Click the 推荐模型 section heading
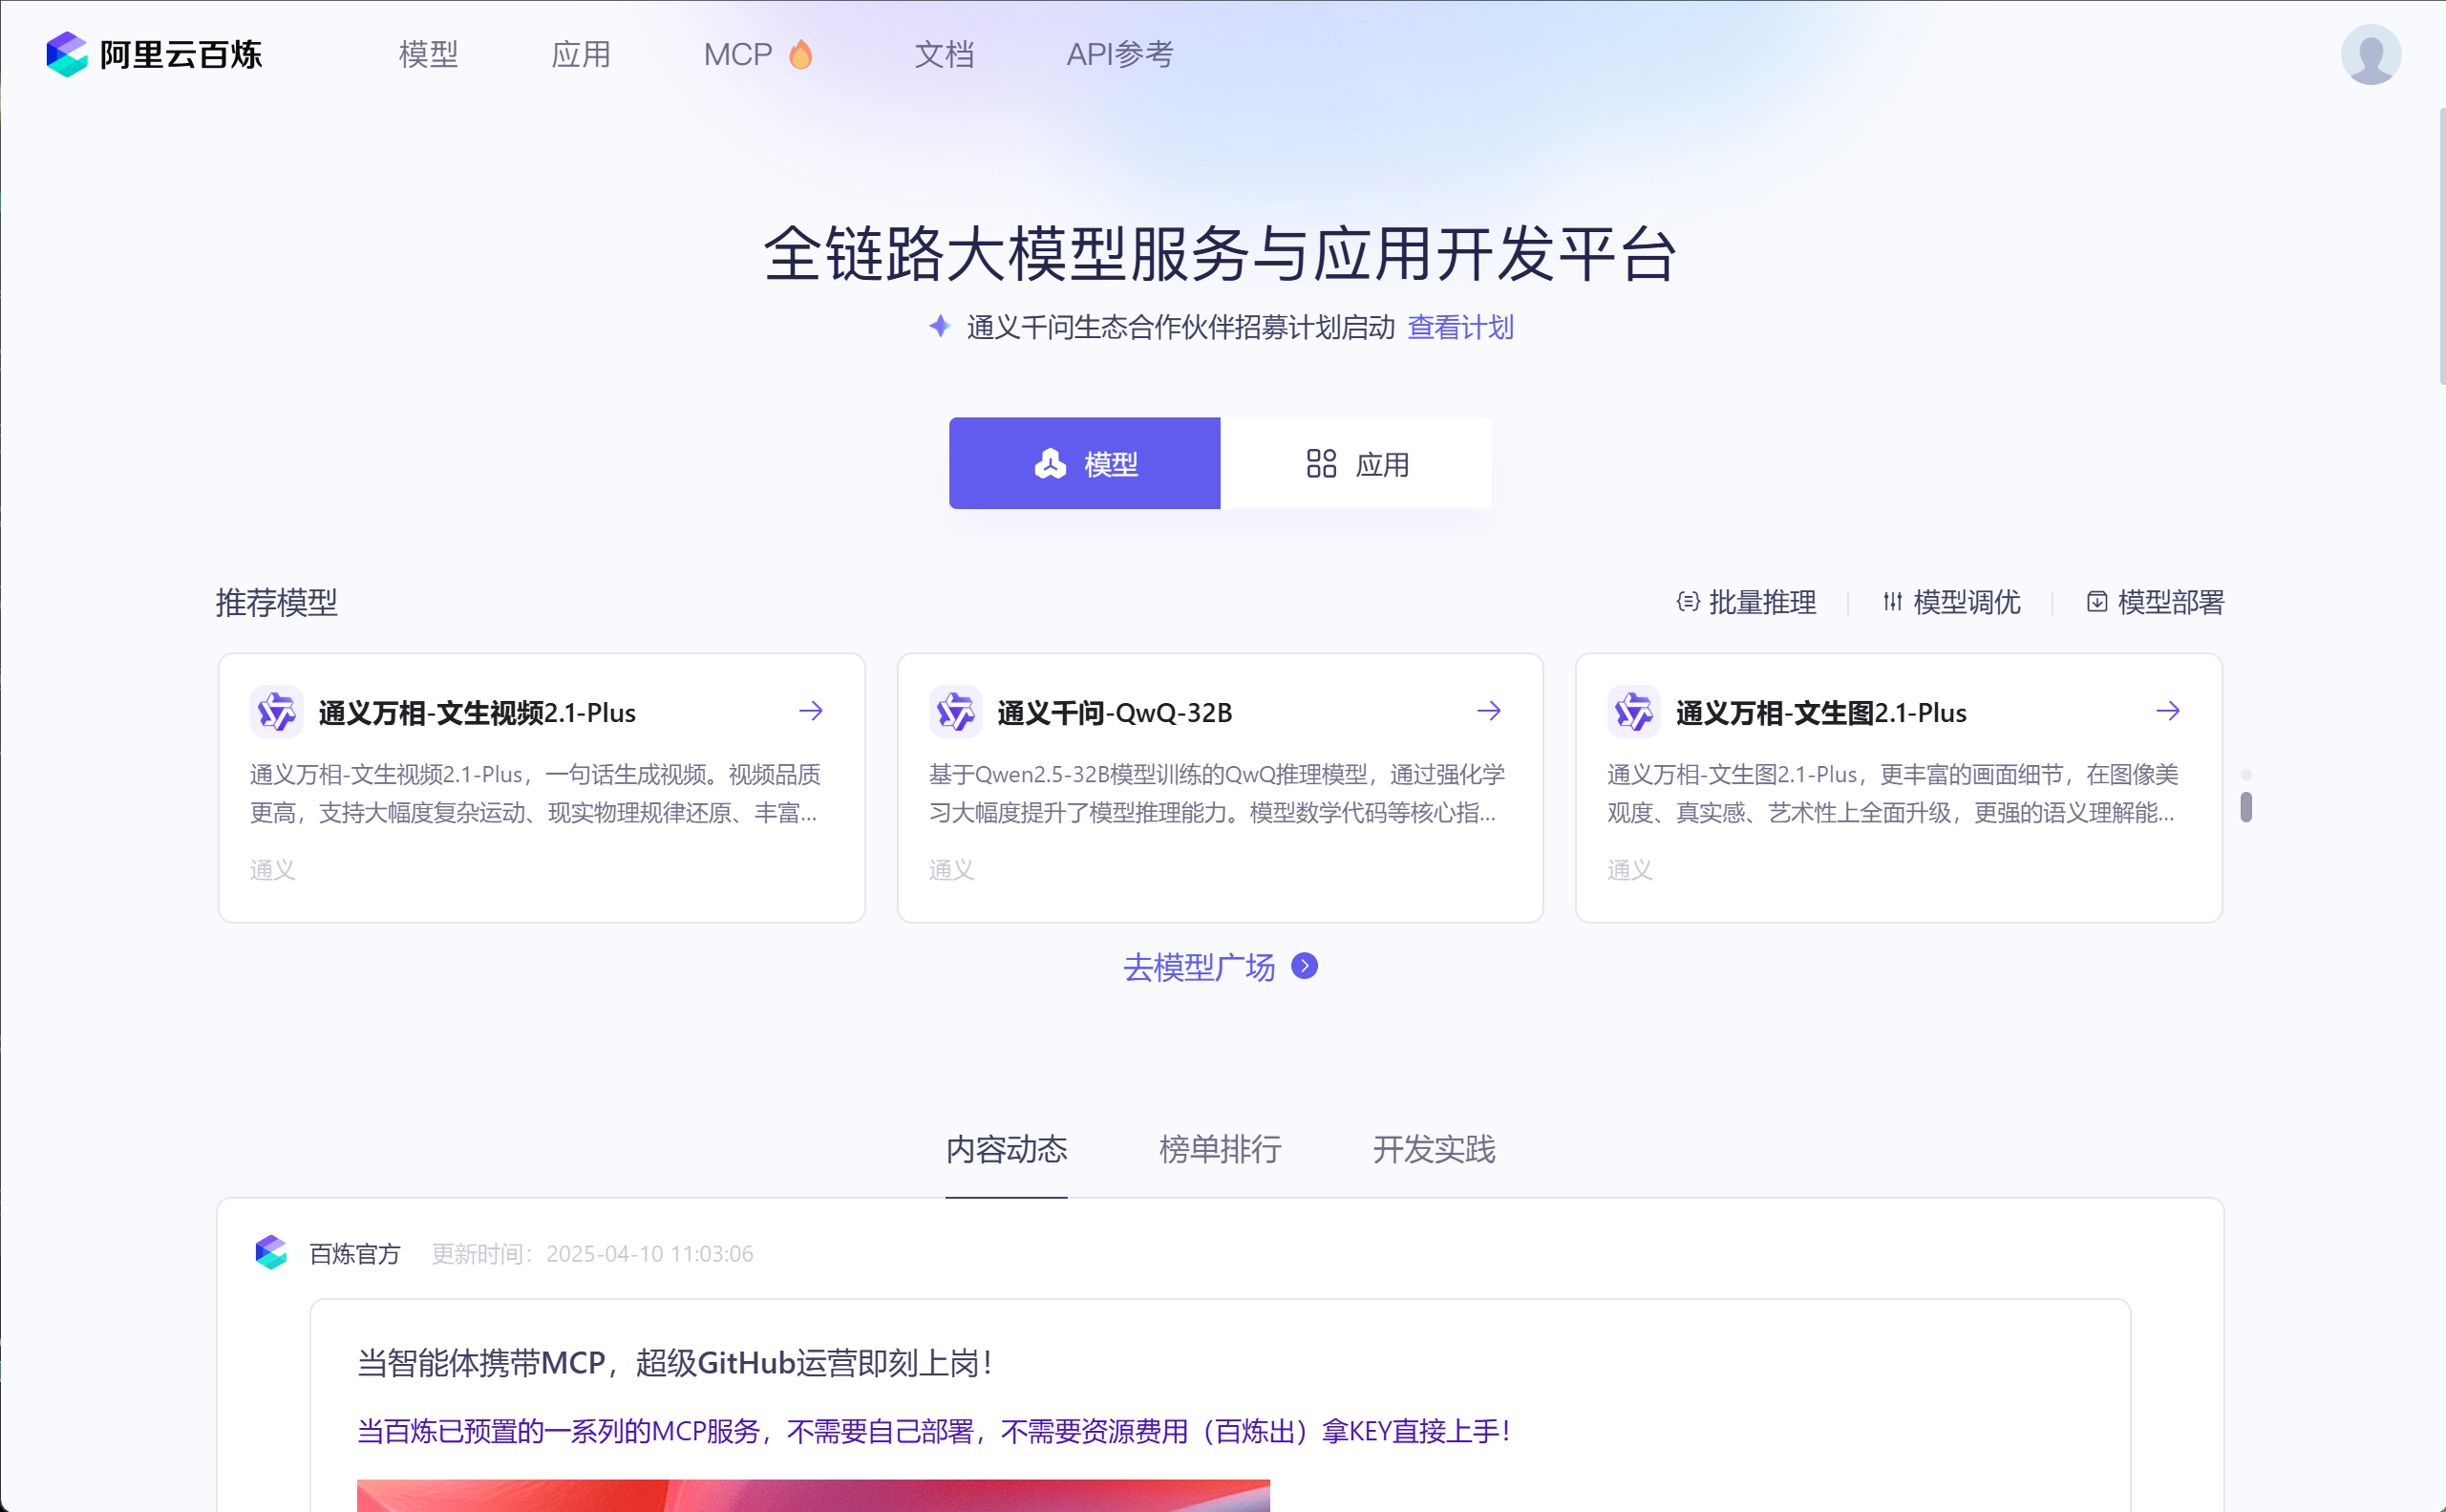Viewport: 2446px width, 1512px height. pos(277,602)
